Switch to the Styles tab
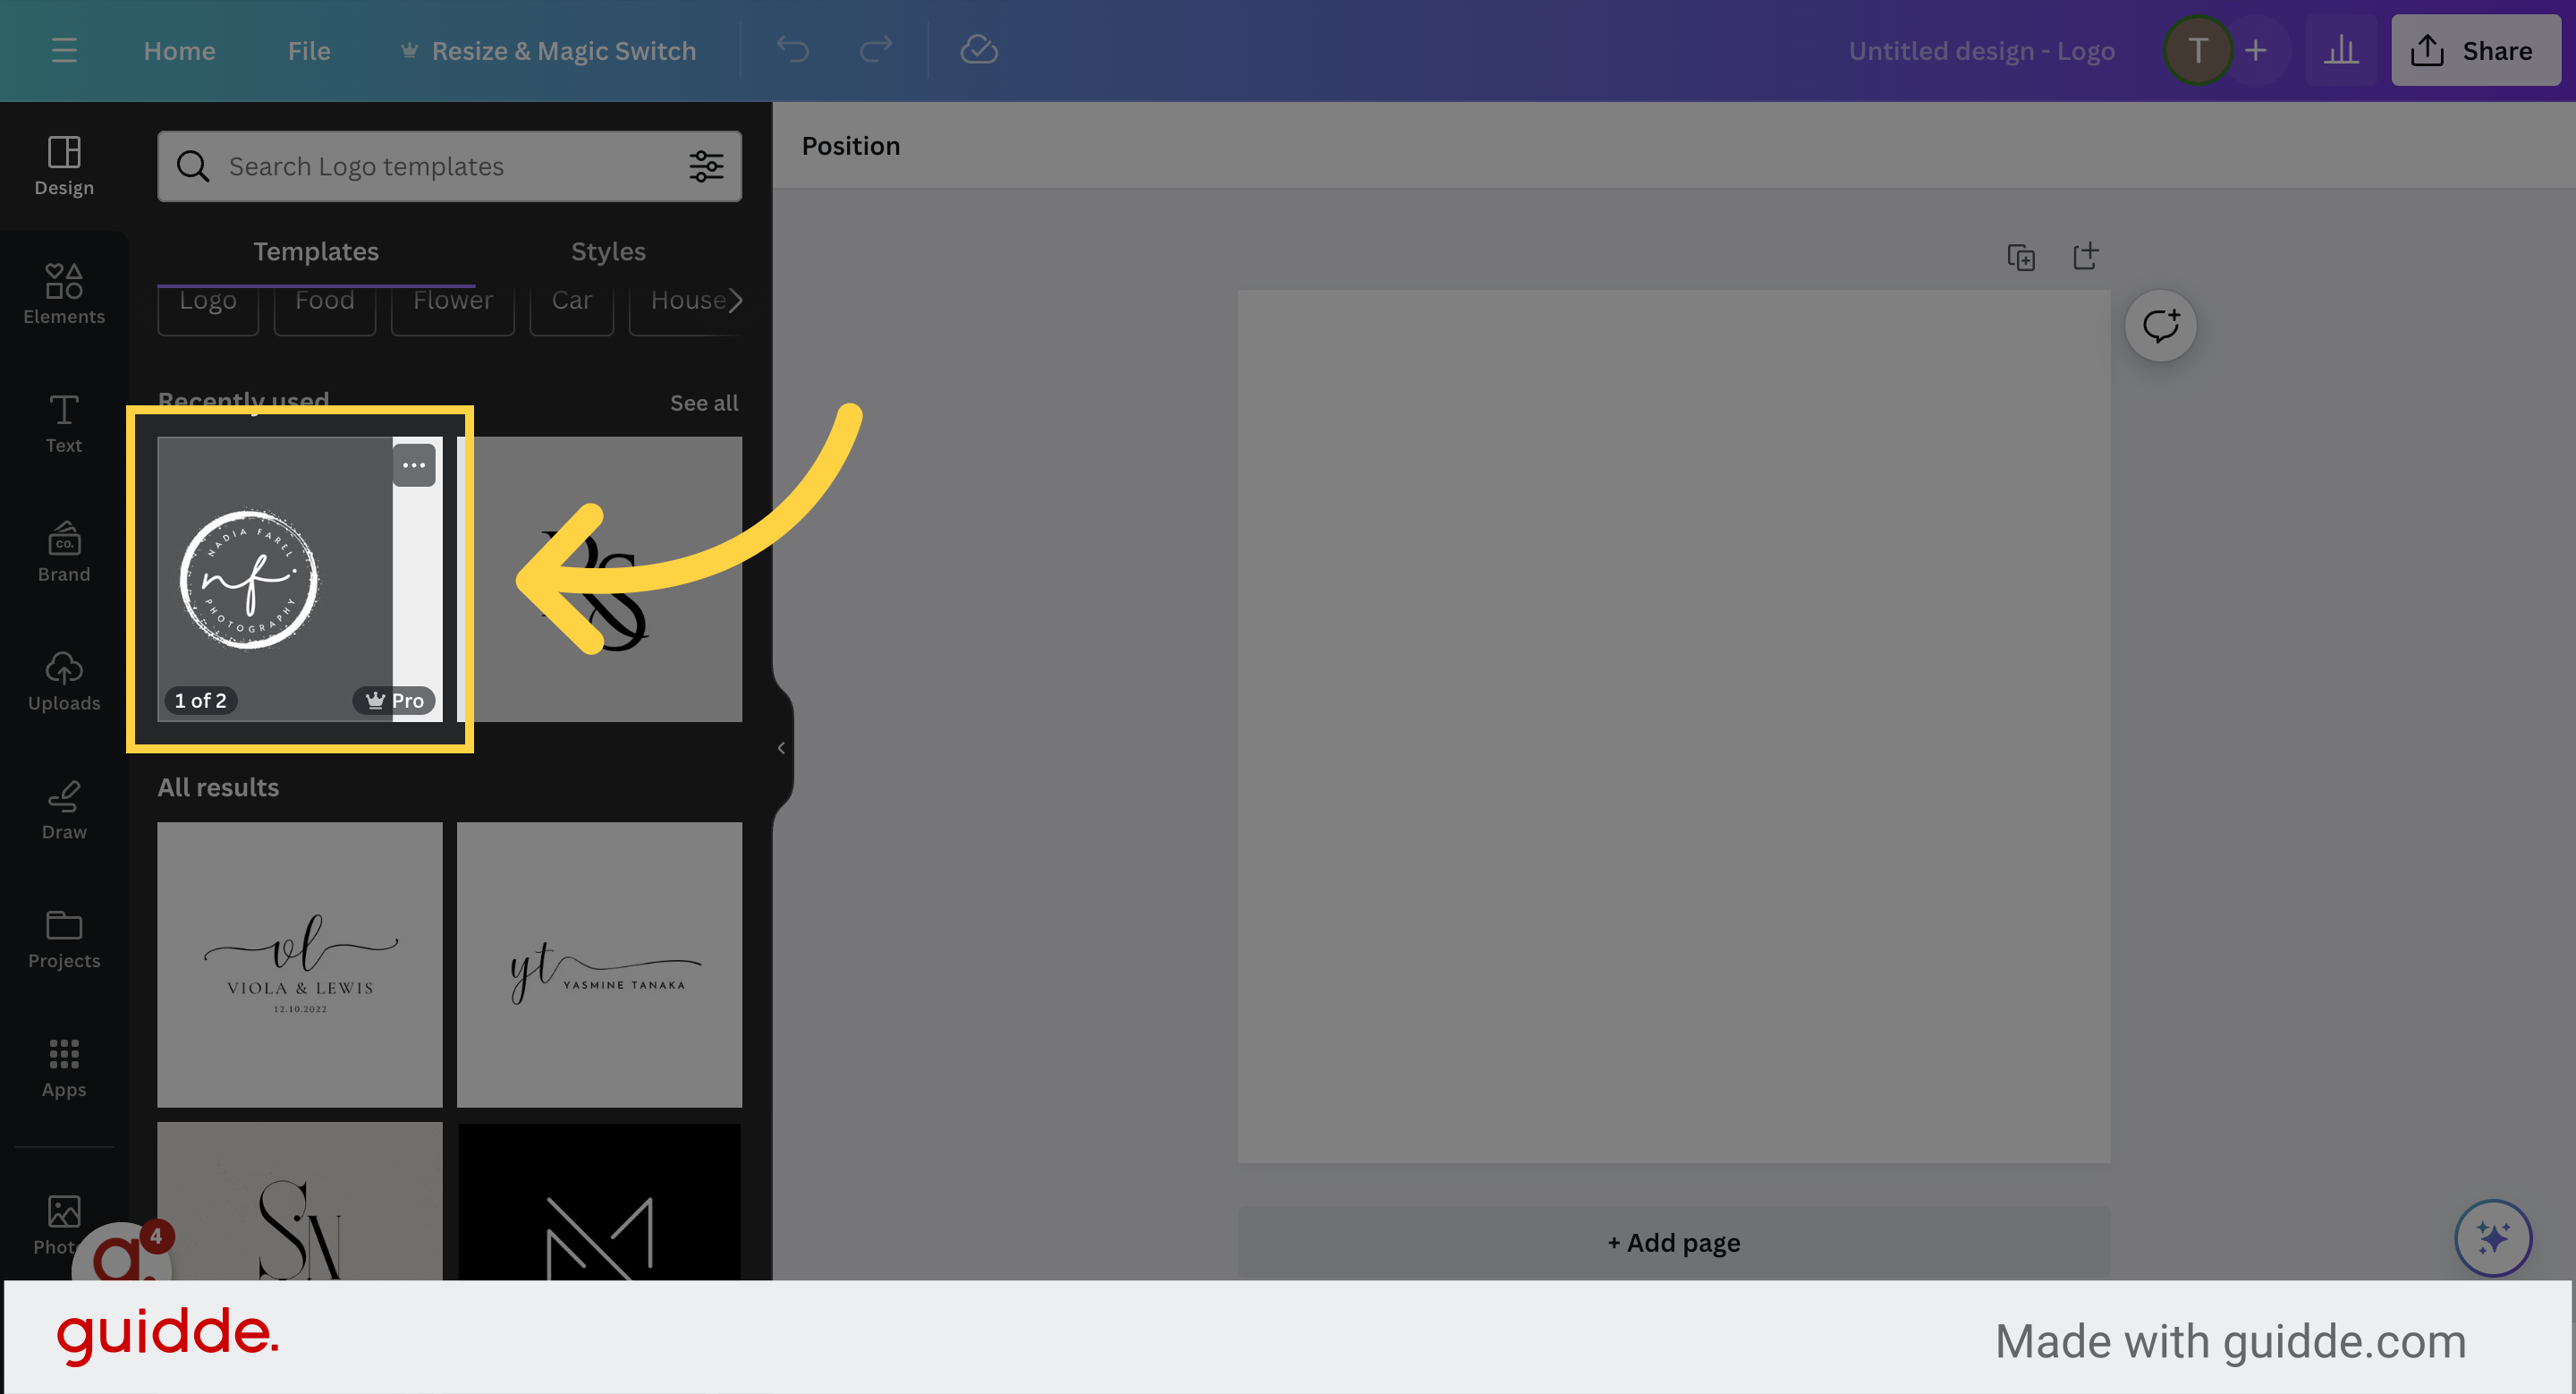Screen dimensions: 2576x1394 pyautogui.click(x=607, y=251)
